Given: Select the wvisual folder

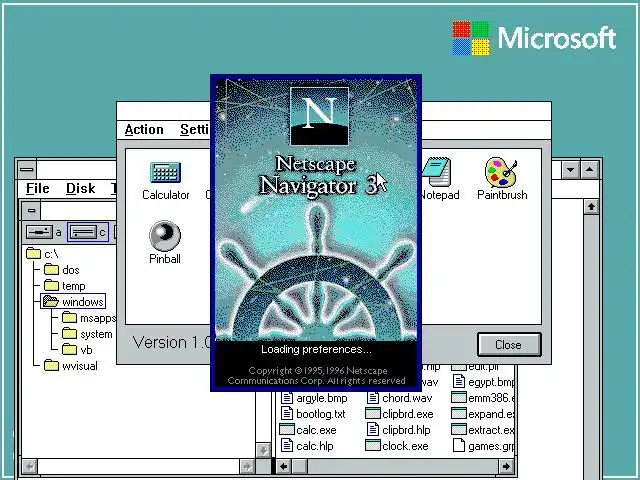Looking at the screenshot, I should (71, 366).
